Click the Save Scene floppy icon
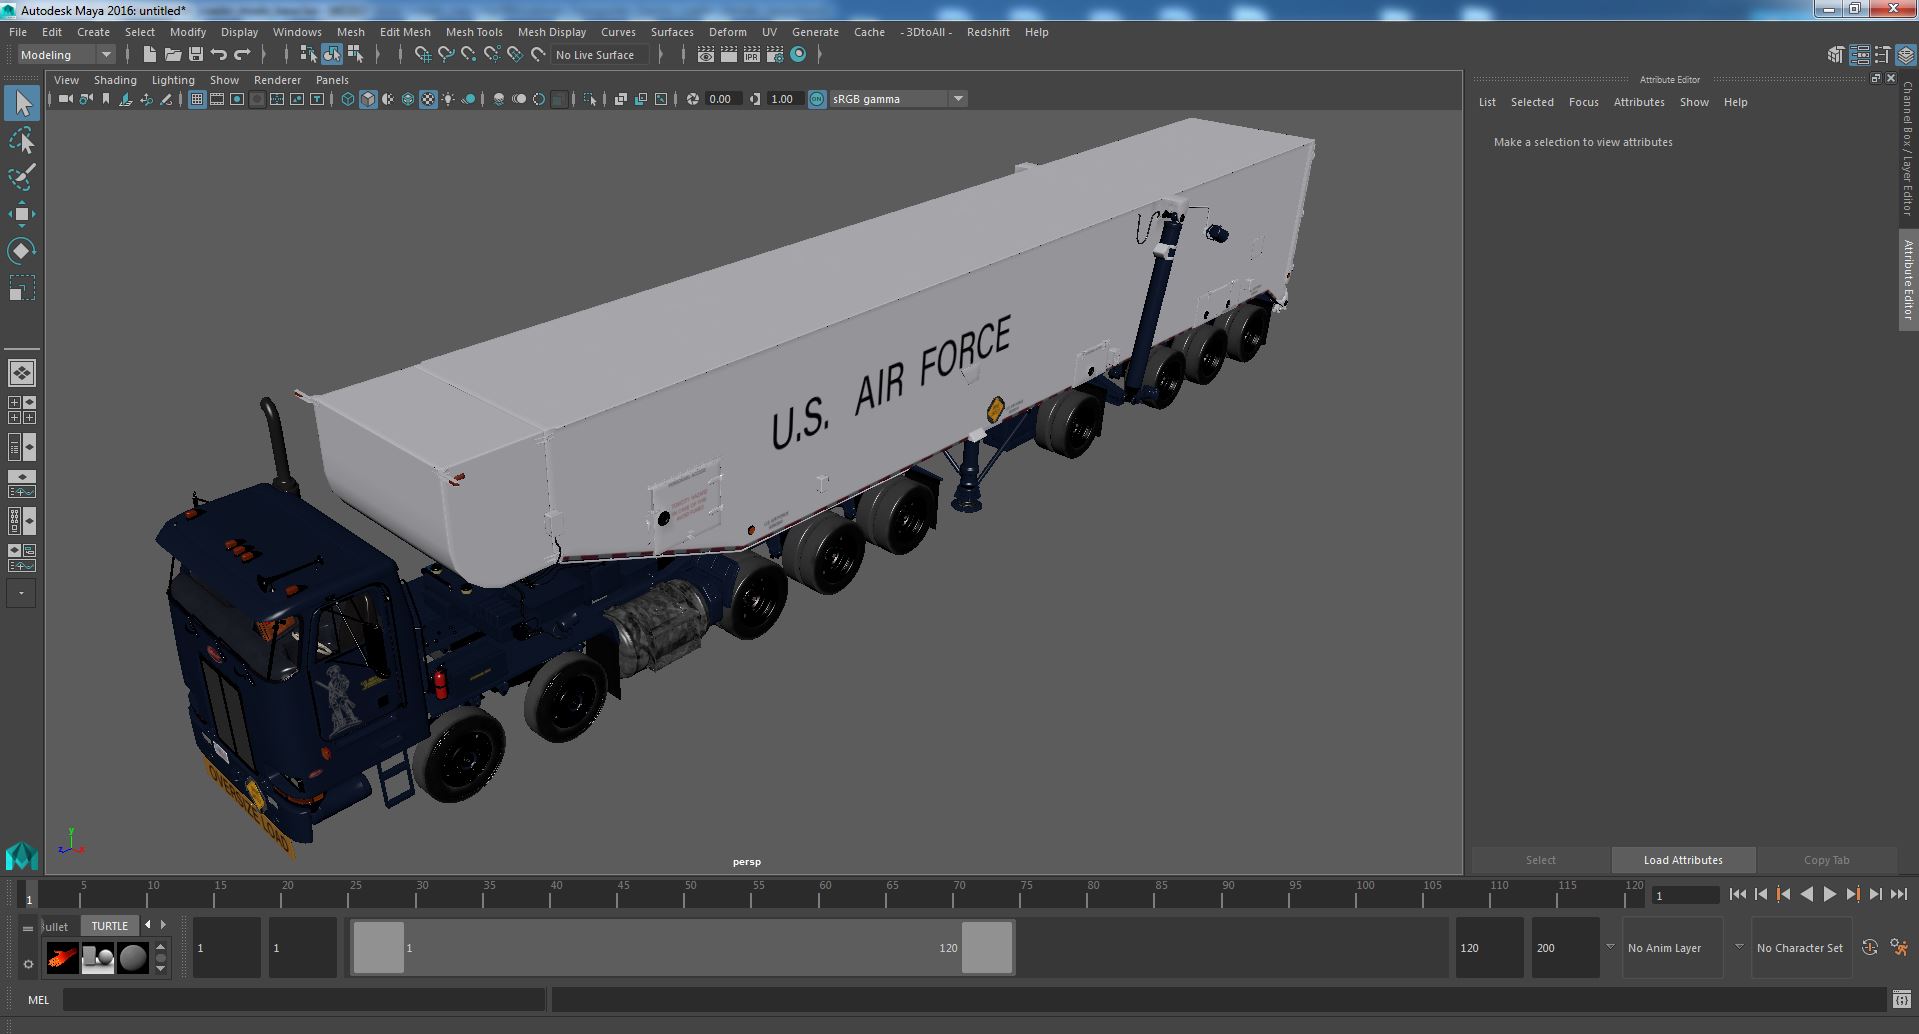The image size is (1919, 1034). coord(196,55)
